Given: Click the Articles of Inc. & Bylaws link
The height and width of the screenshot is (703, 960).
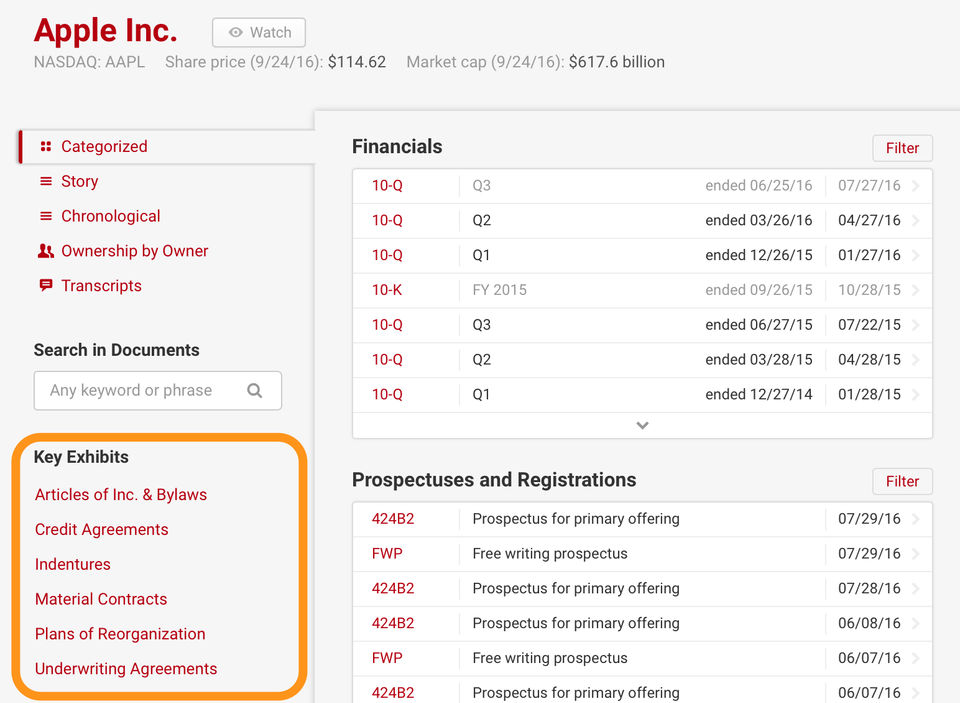Looking at the screenshot, I should tap(120, 494).
